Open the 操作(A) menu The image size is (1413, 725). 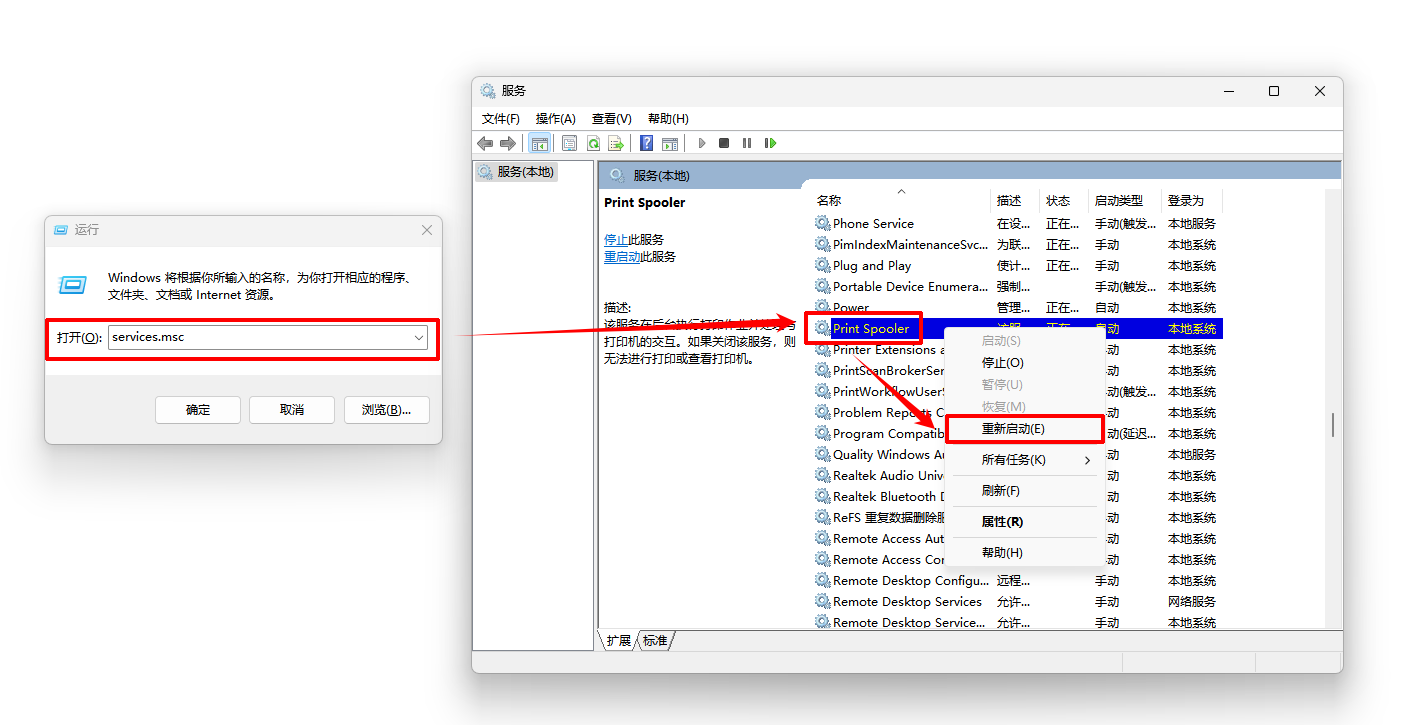click(x=556, y=118)
